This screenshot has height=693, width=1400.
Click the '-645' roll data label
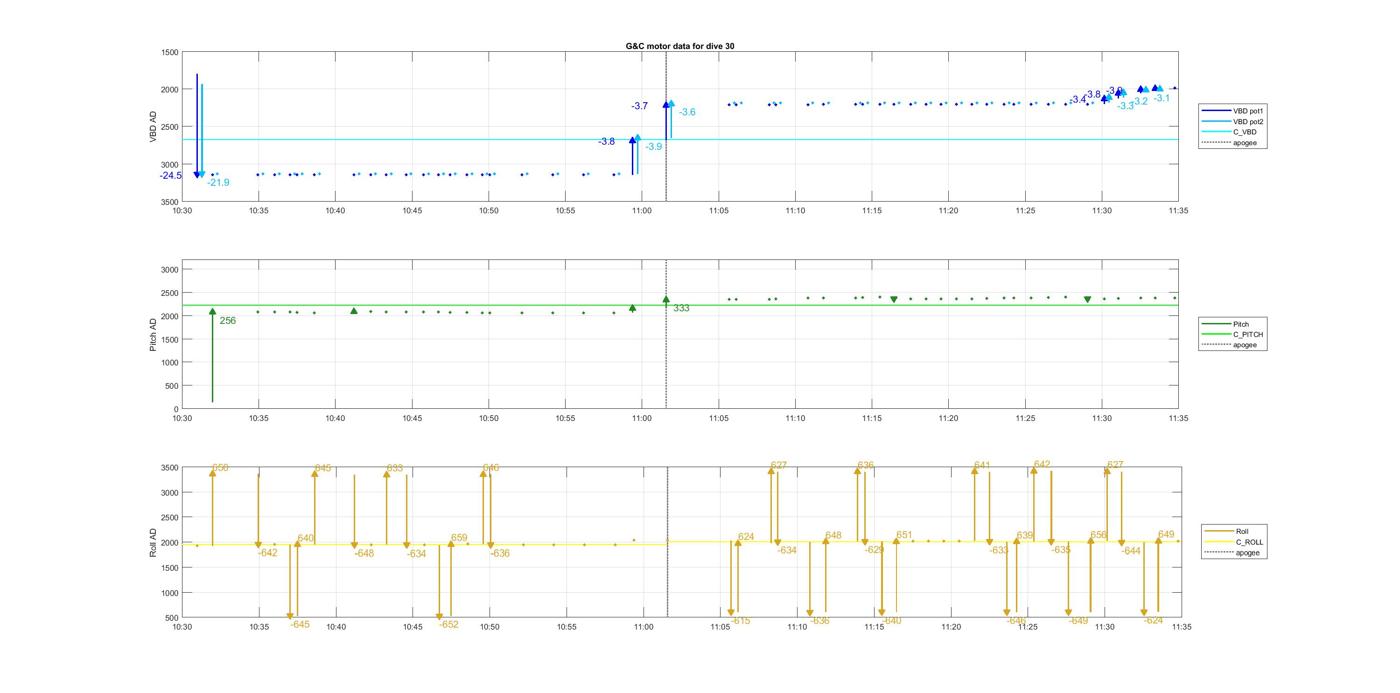(299, 624)
